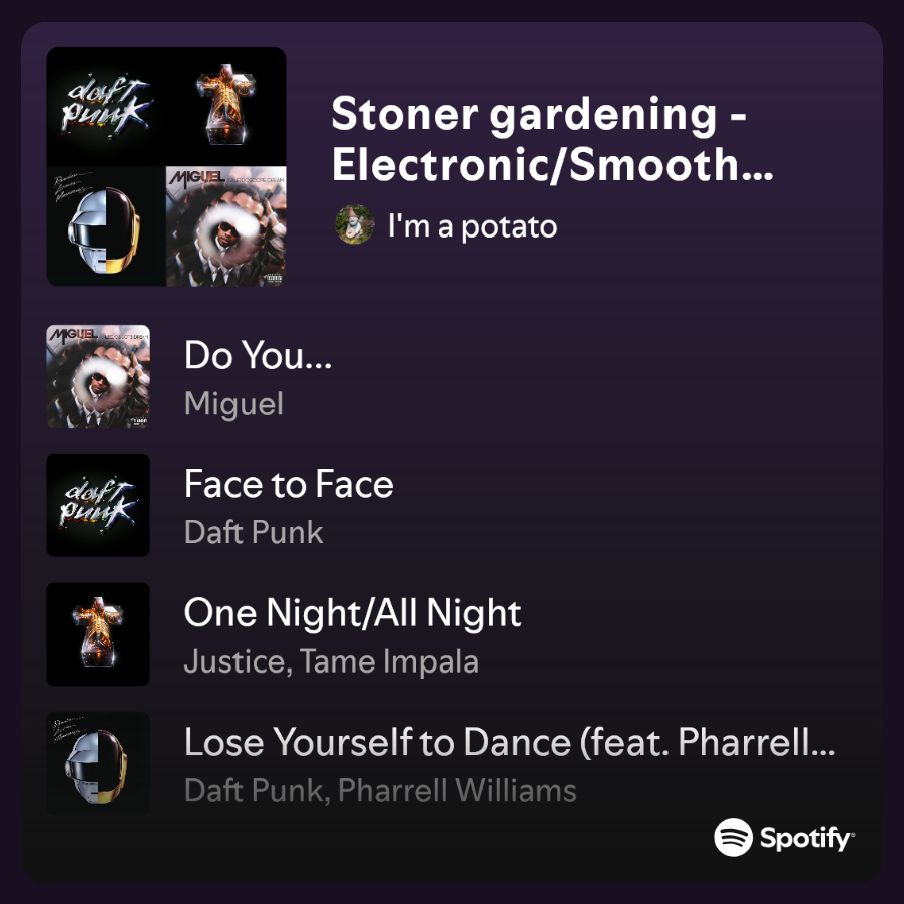Click the Miguel album art beside Do You...

[x=98, y=376]
